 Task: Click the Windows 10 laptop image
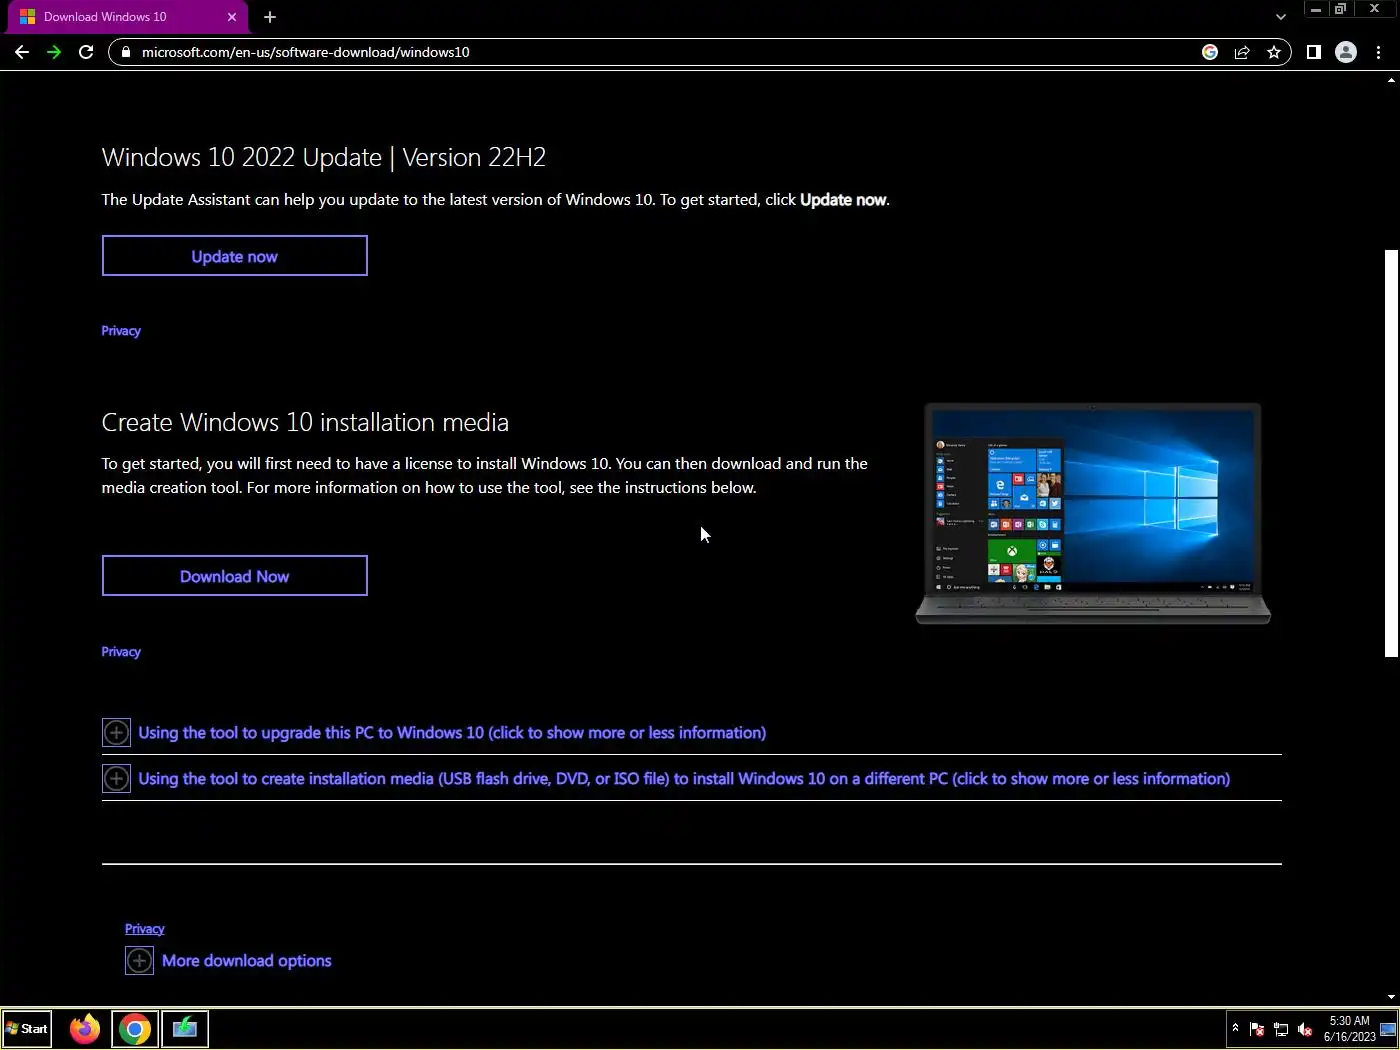[1093, 514]
